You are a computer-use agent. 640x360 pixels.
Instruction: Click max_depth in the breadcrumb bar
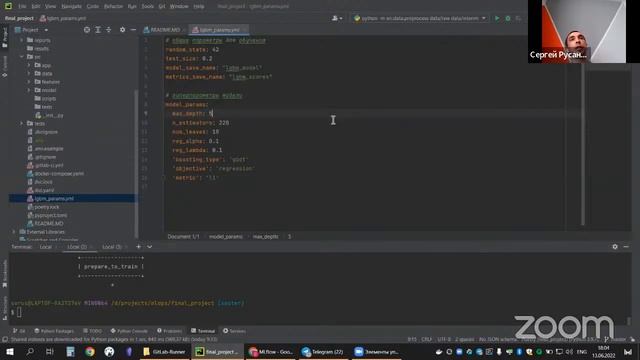(265, 237)
